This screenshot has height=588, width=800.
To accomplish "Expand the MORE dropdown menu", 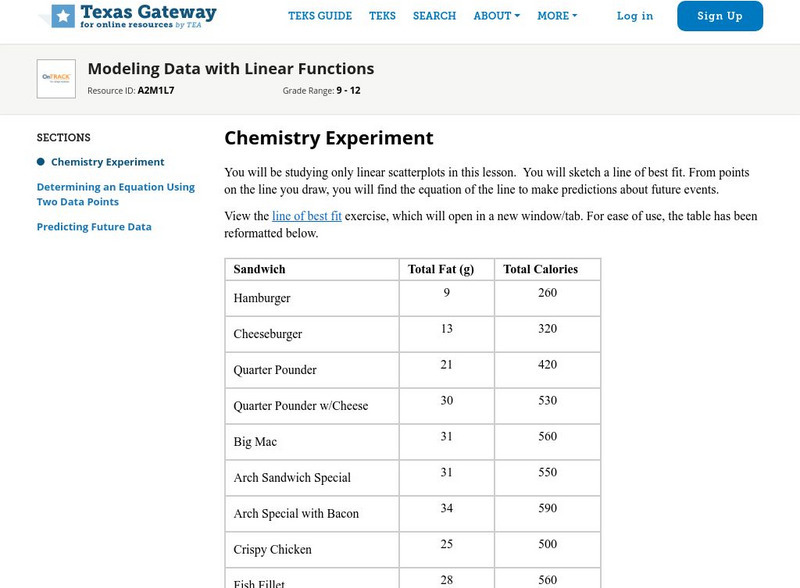I will click(557, 16).
